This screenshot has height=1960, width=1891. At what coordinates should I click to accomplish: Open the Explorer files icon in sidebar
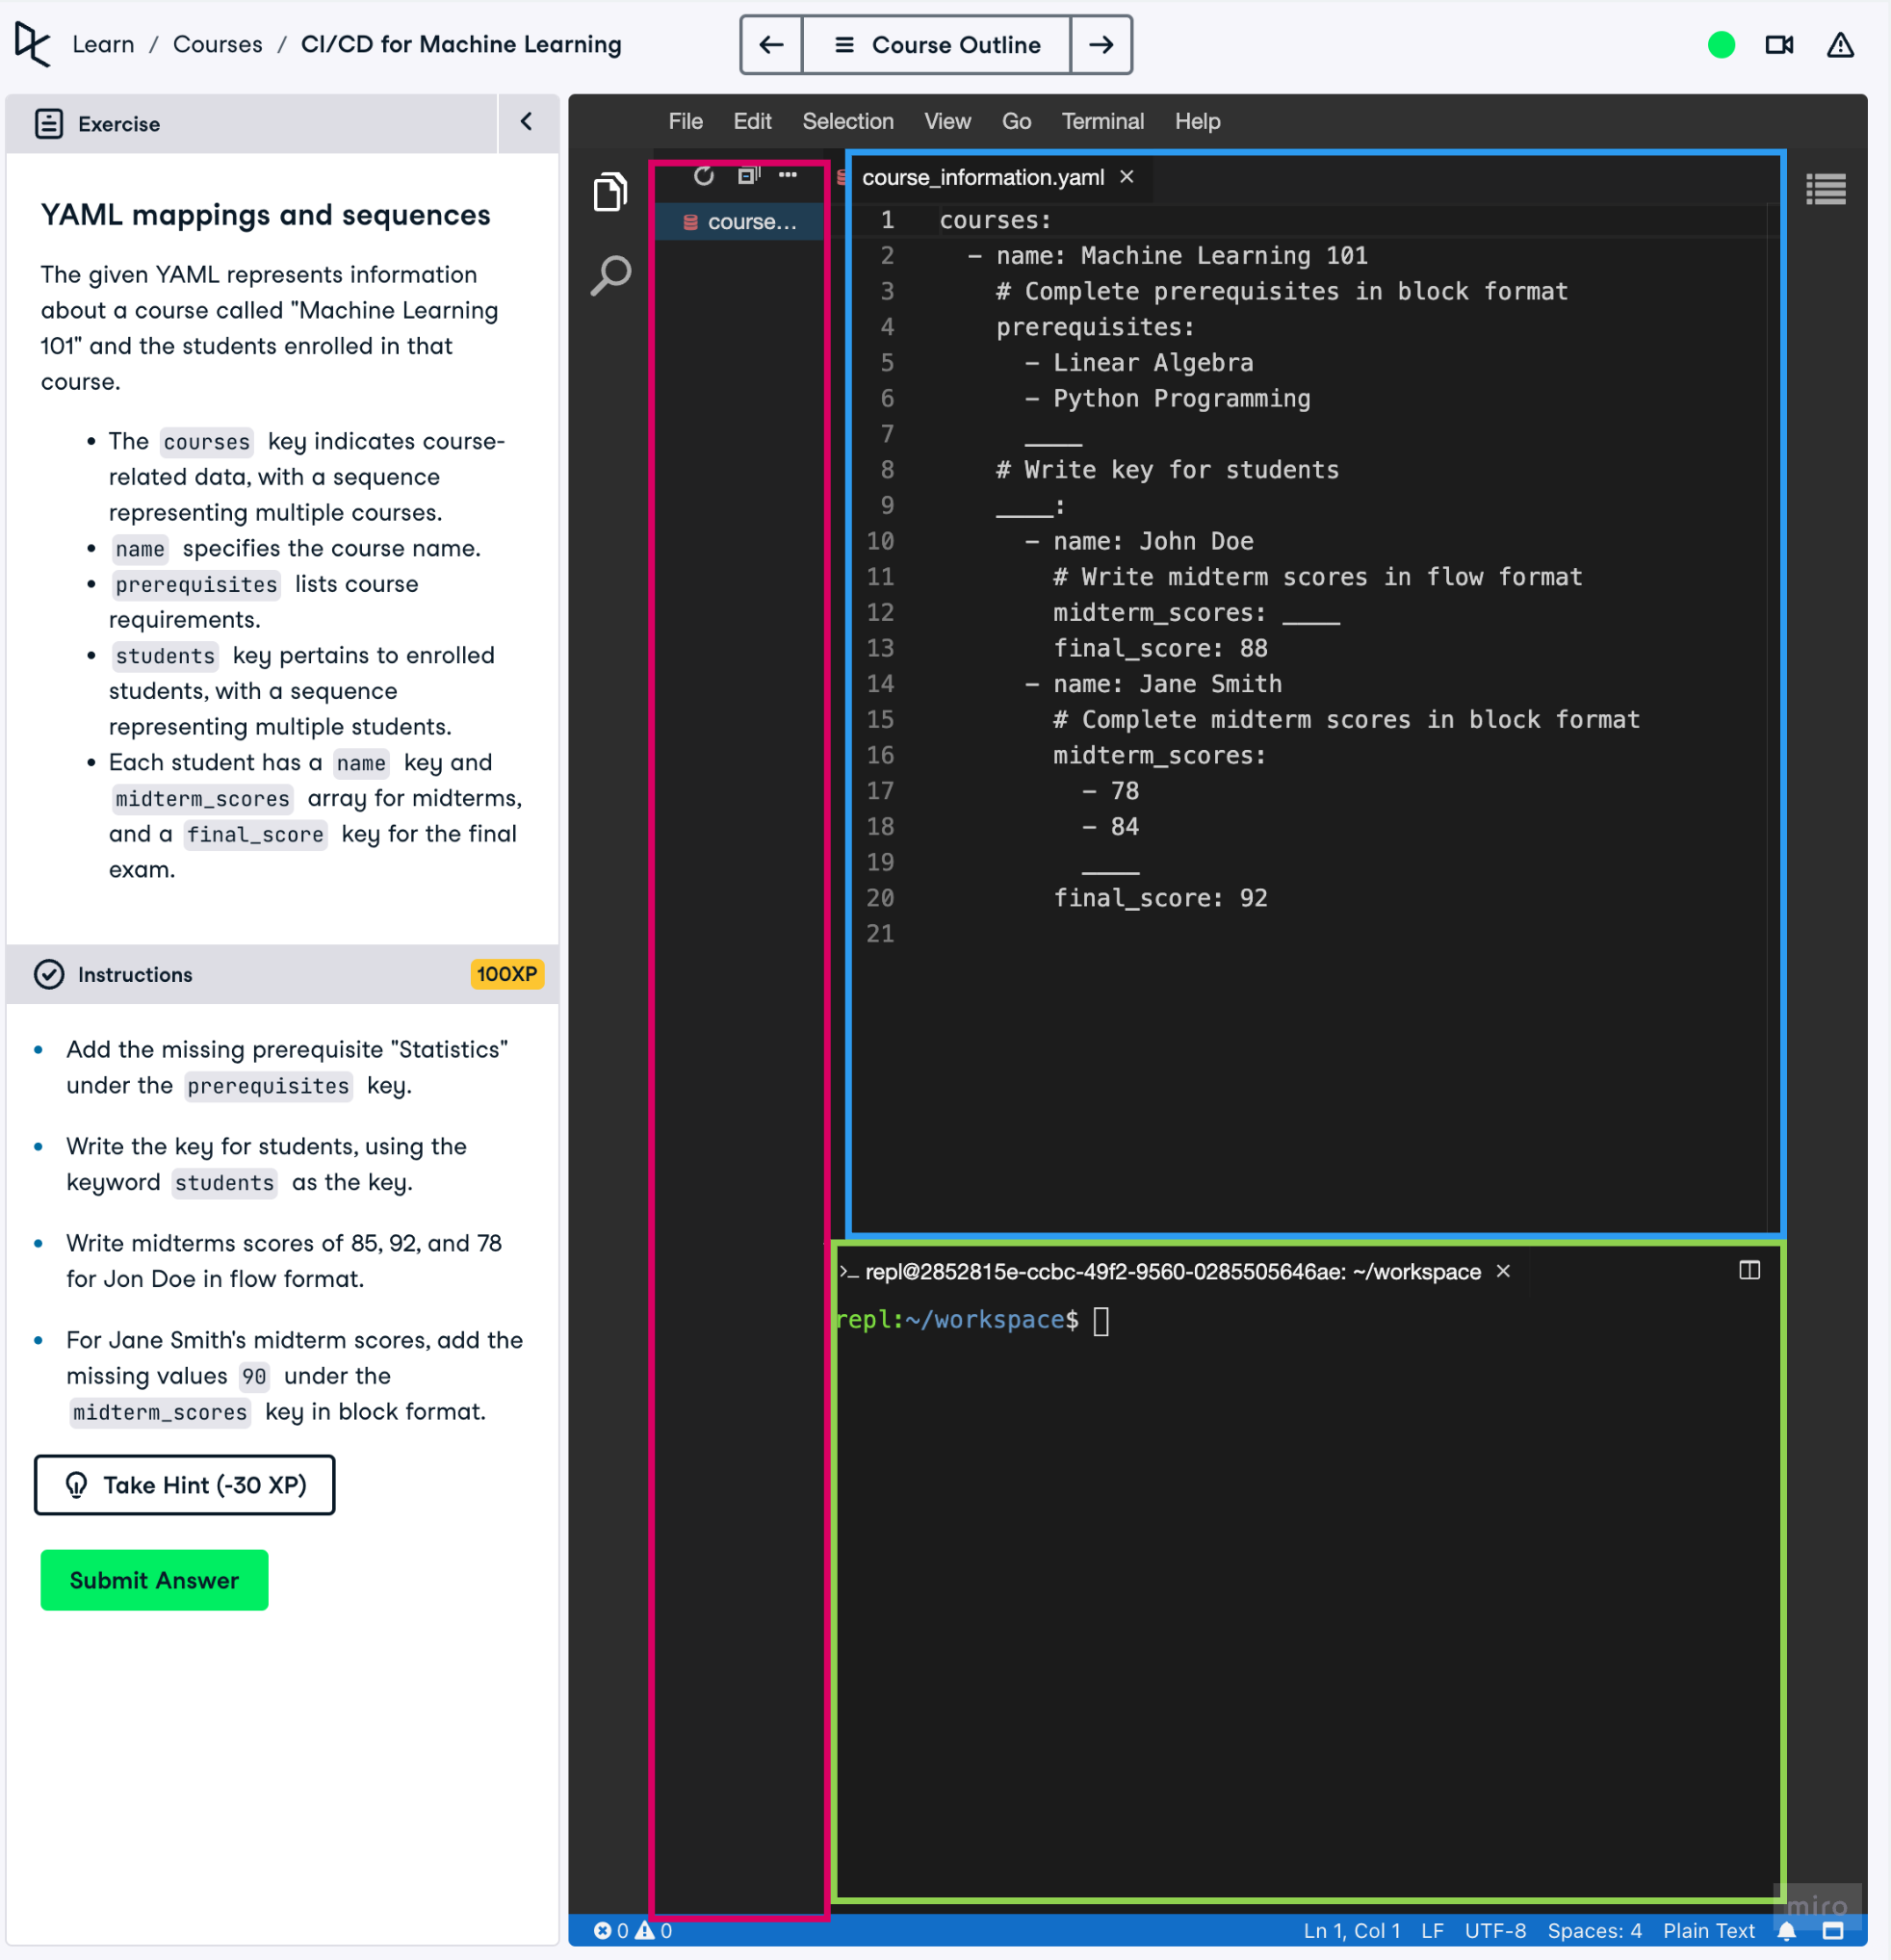610,192
